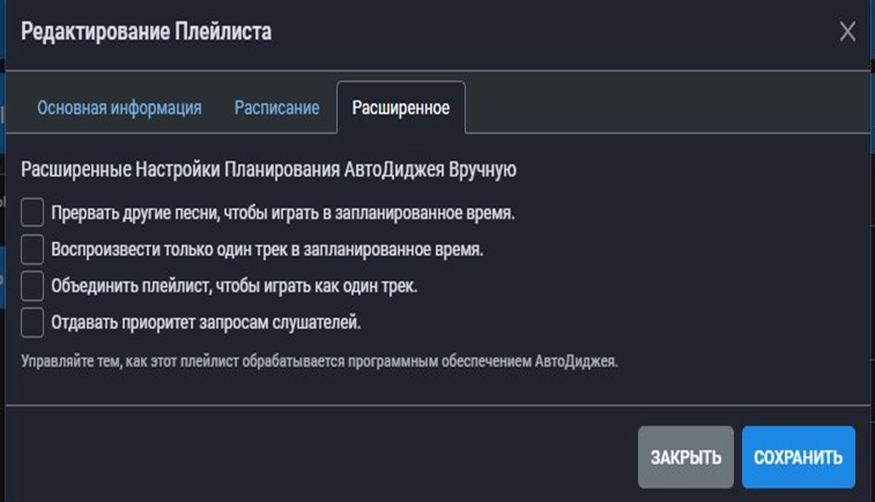Enable the interrupt other songs checkbox
875x502 pixels.
point(33,212)
